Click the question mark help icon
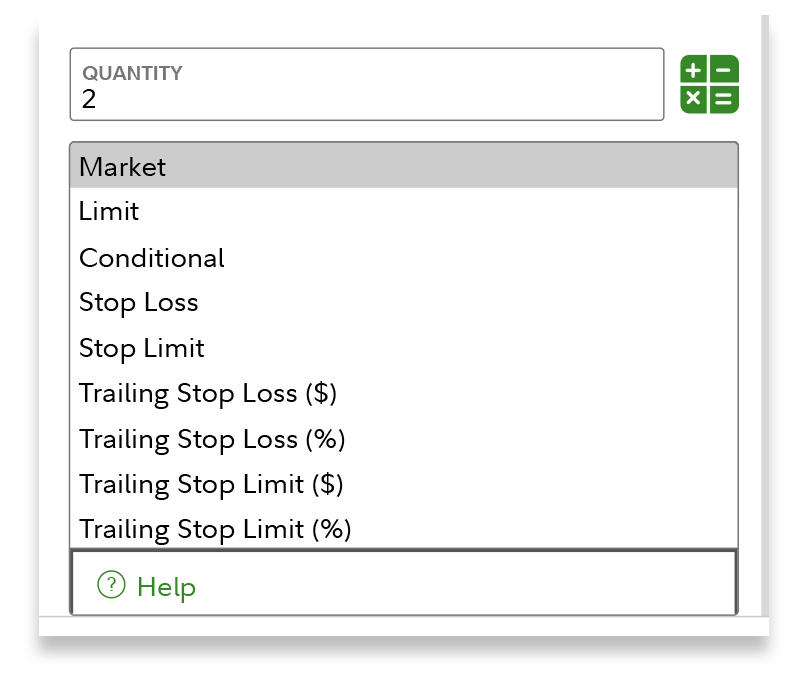Screen dimensions: 807x675 (110, 586)
